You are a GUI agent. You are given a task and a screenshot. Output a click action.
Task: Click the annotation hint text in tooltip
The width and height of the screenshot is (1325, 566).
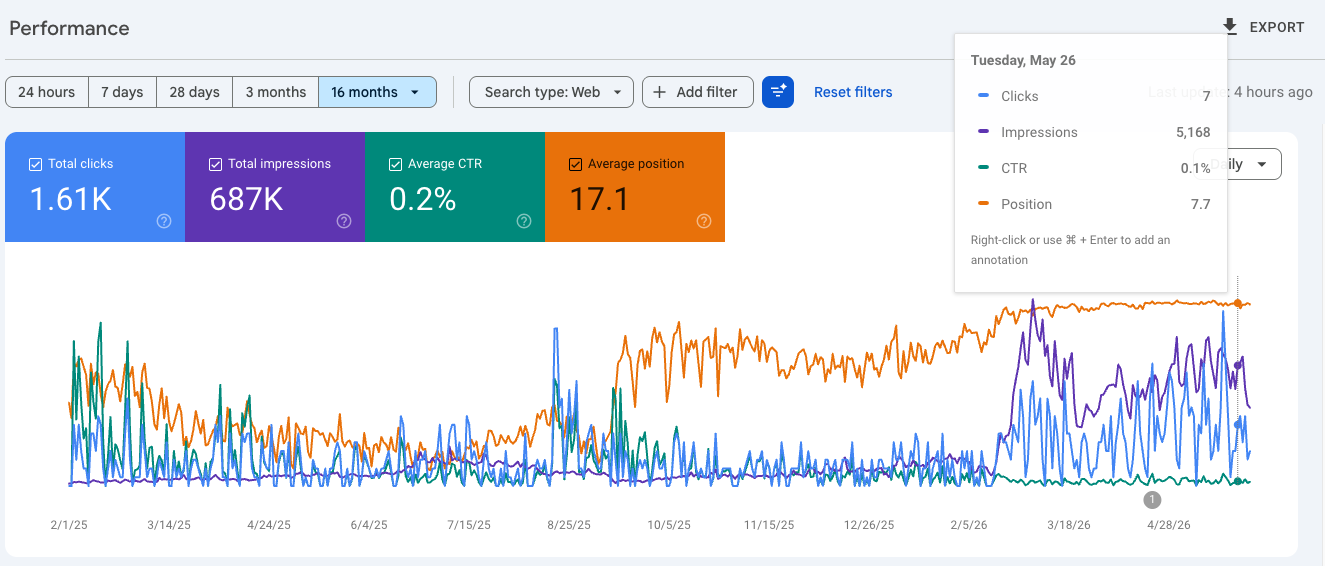click(x=1070, y=250)
